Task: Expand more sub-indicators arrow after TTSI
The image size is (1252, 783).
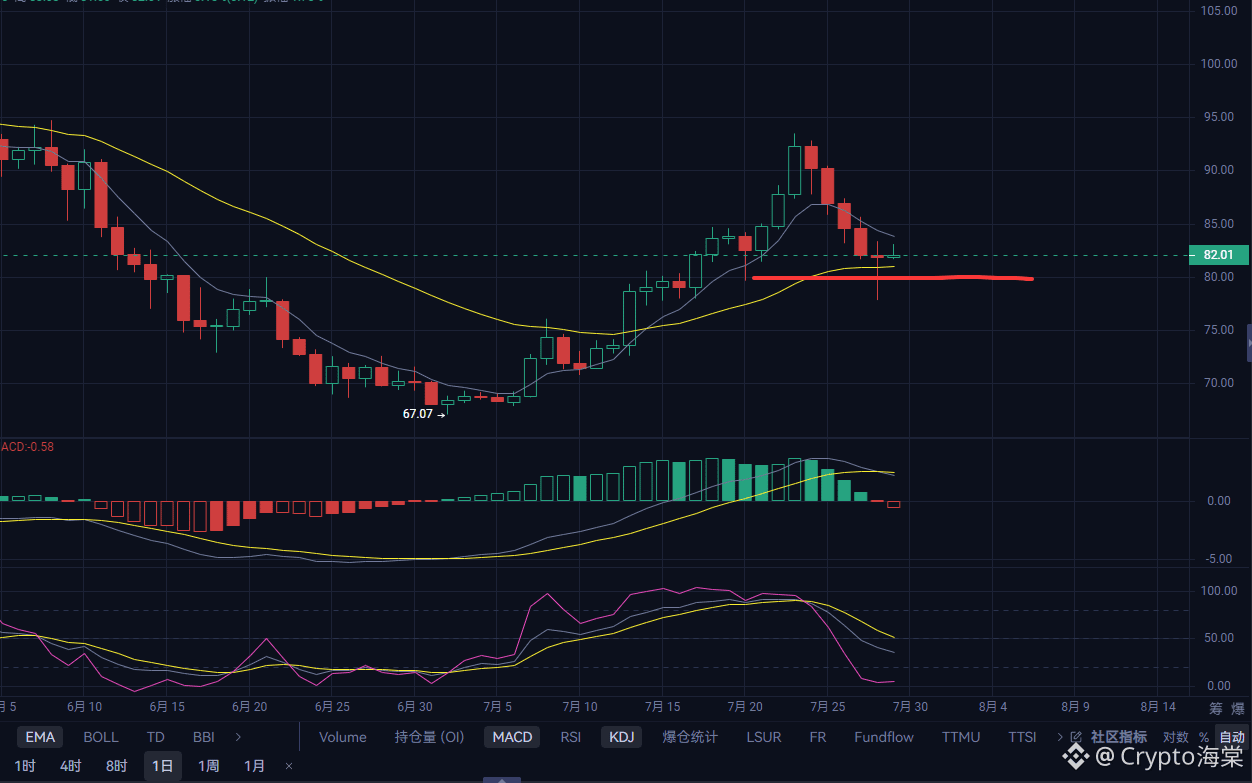Action: pyautogui.click(x=1060, y=737)
